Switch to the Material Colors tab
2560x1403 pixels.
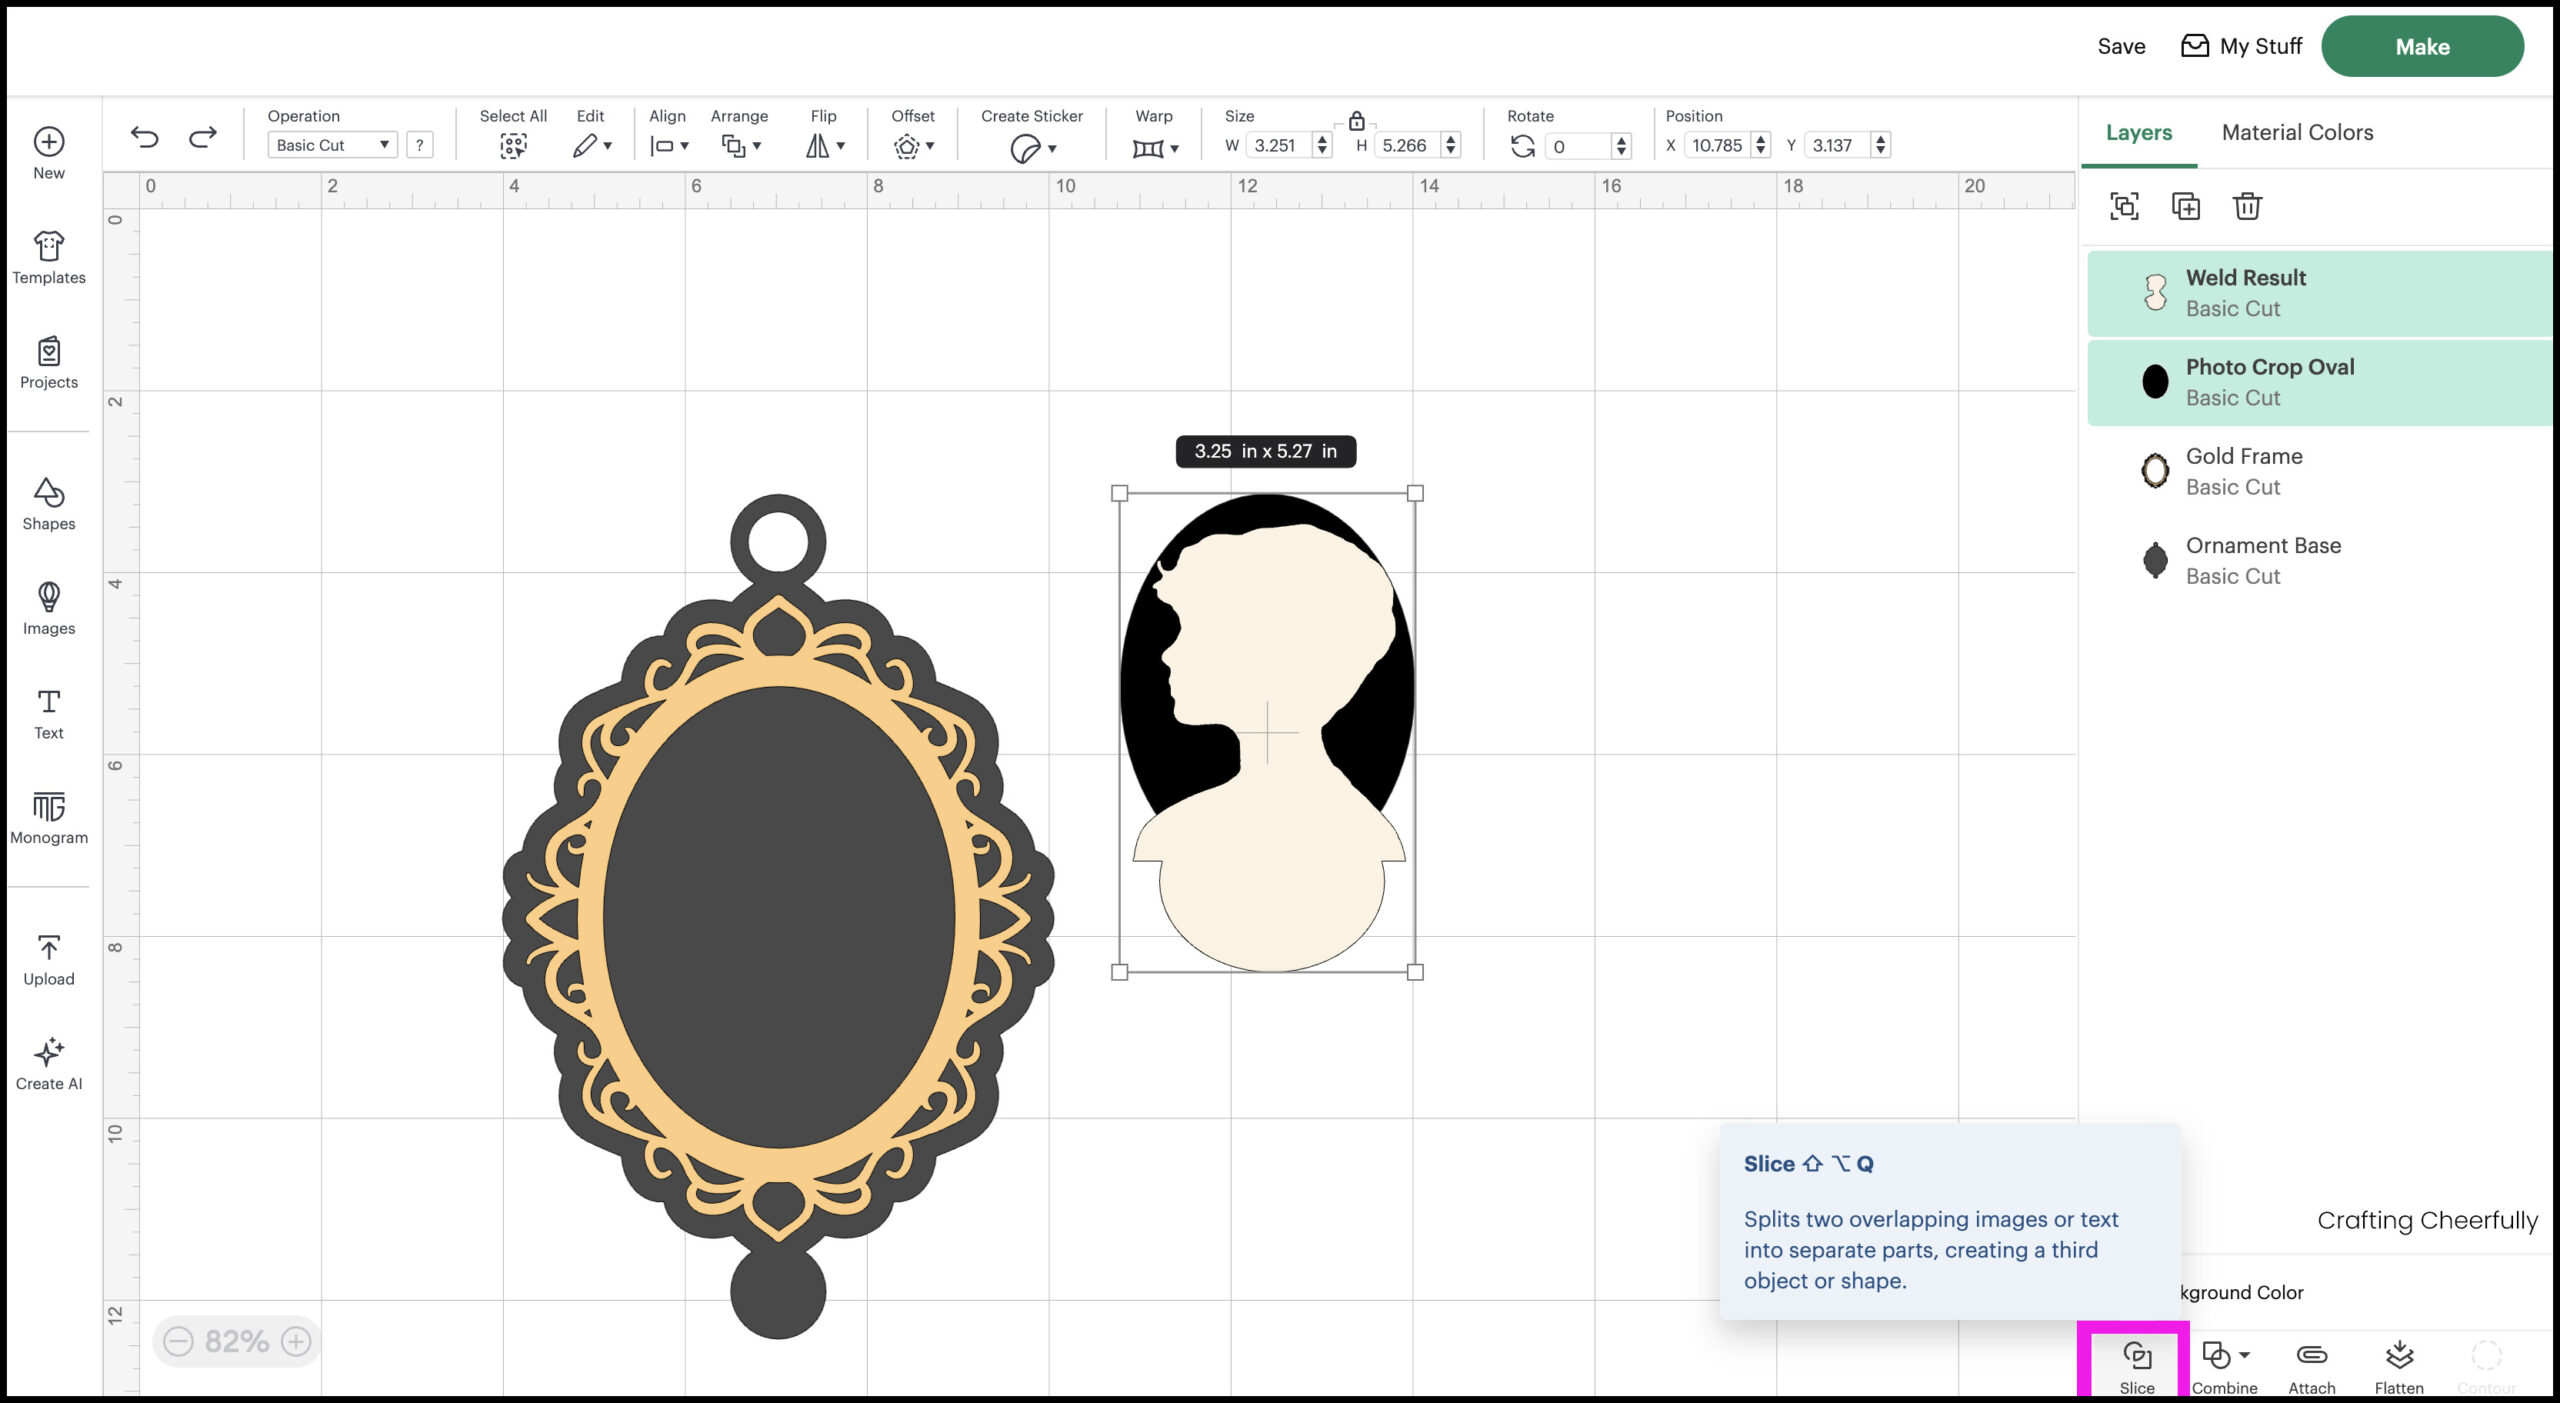(2296, 132)
